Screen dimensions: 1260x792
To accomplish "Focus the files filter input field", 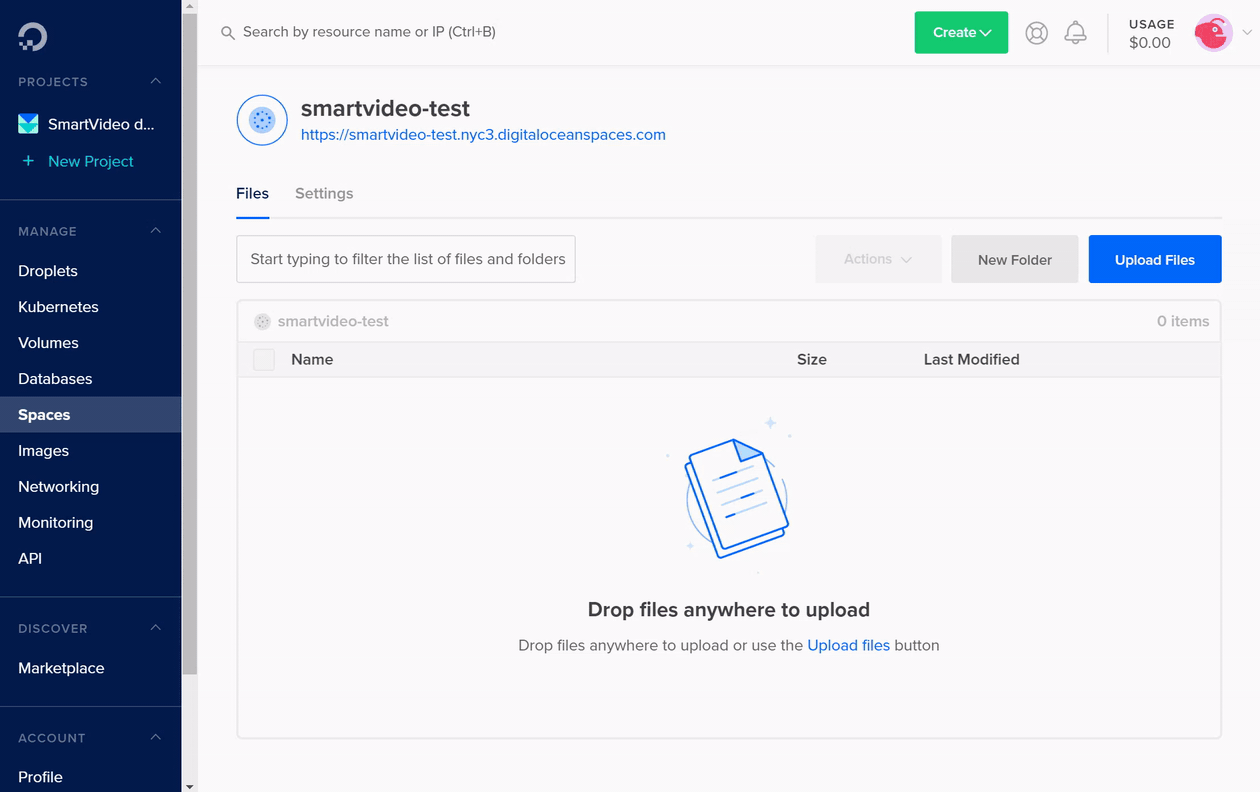I will click(x=406, y=259).
